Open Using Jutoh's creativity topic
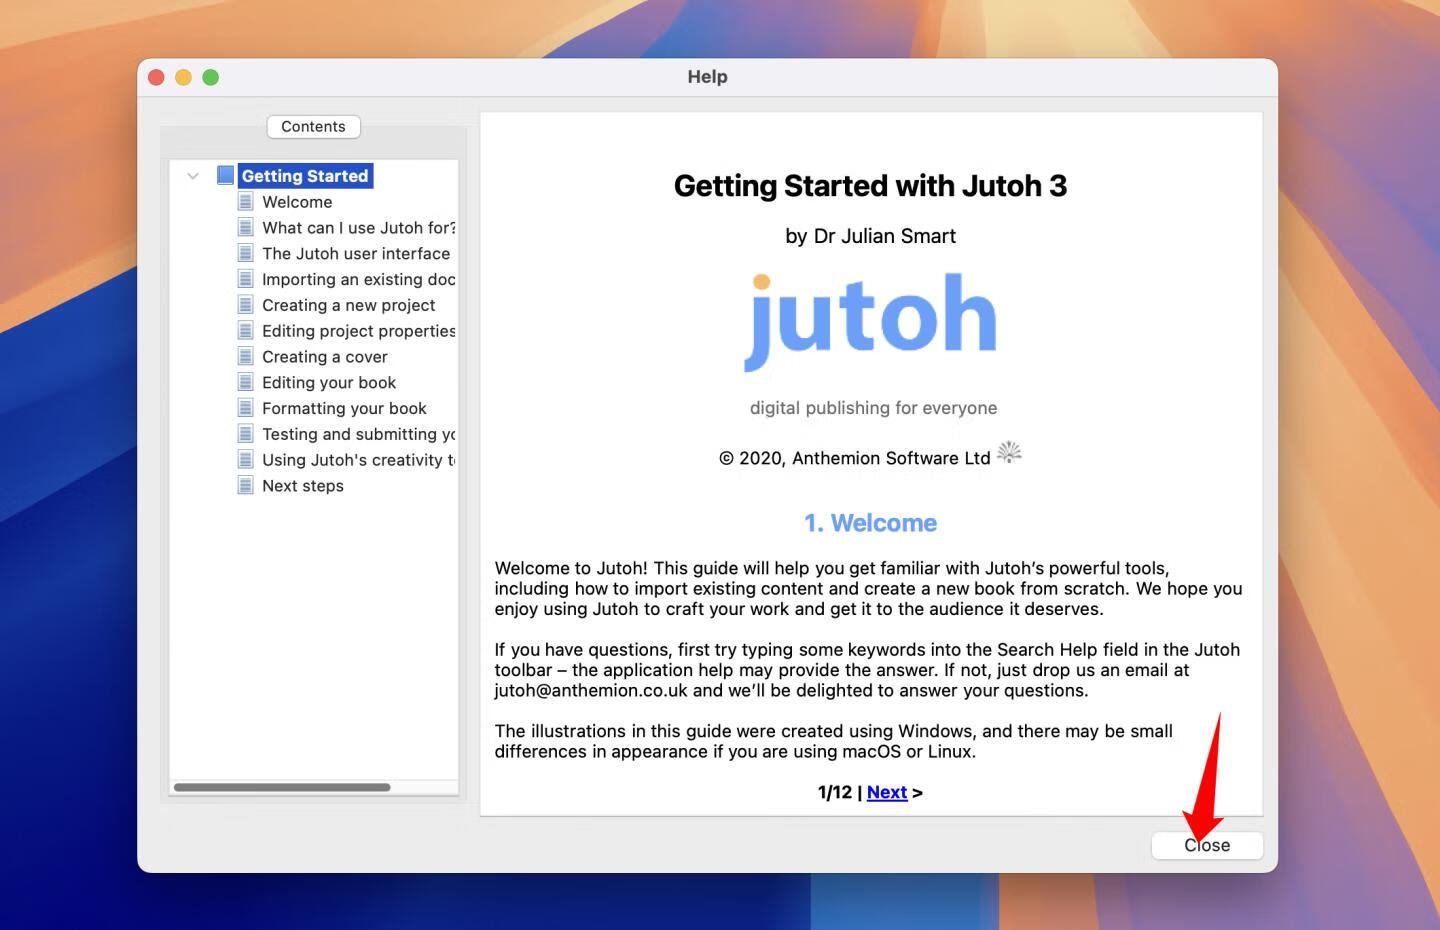 coord(359,460)
